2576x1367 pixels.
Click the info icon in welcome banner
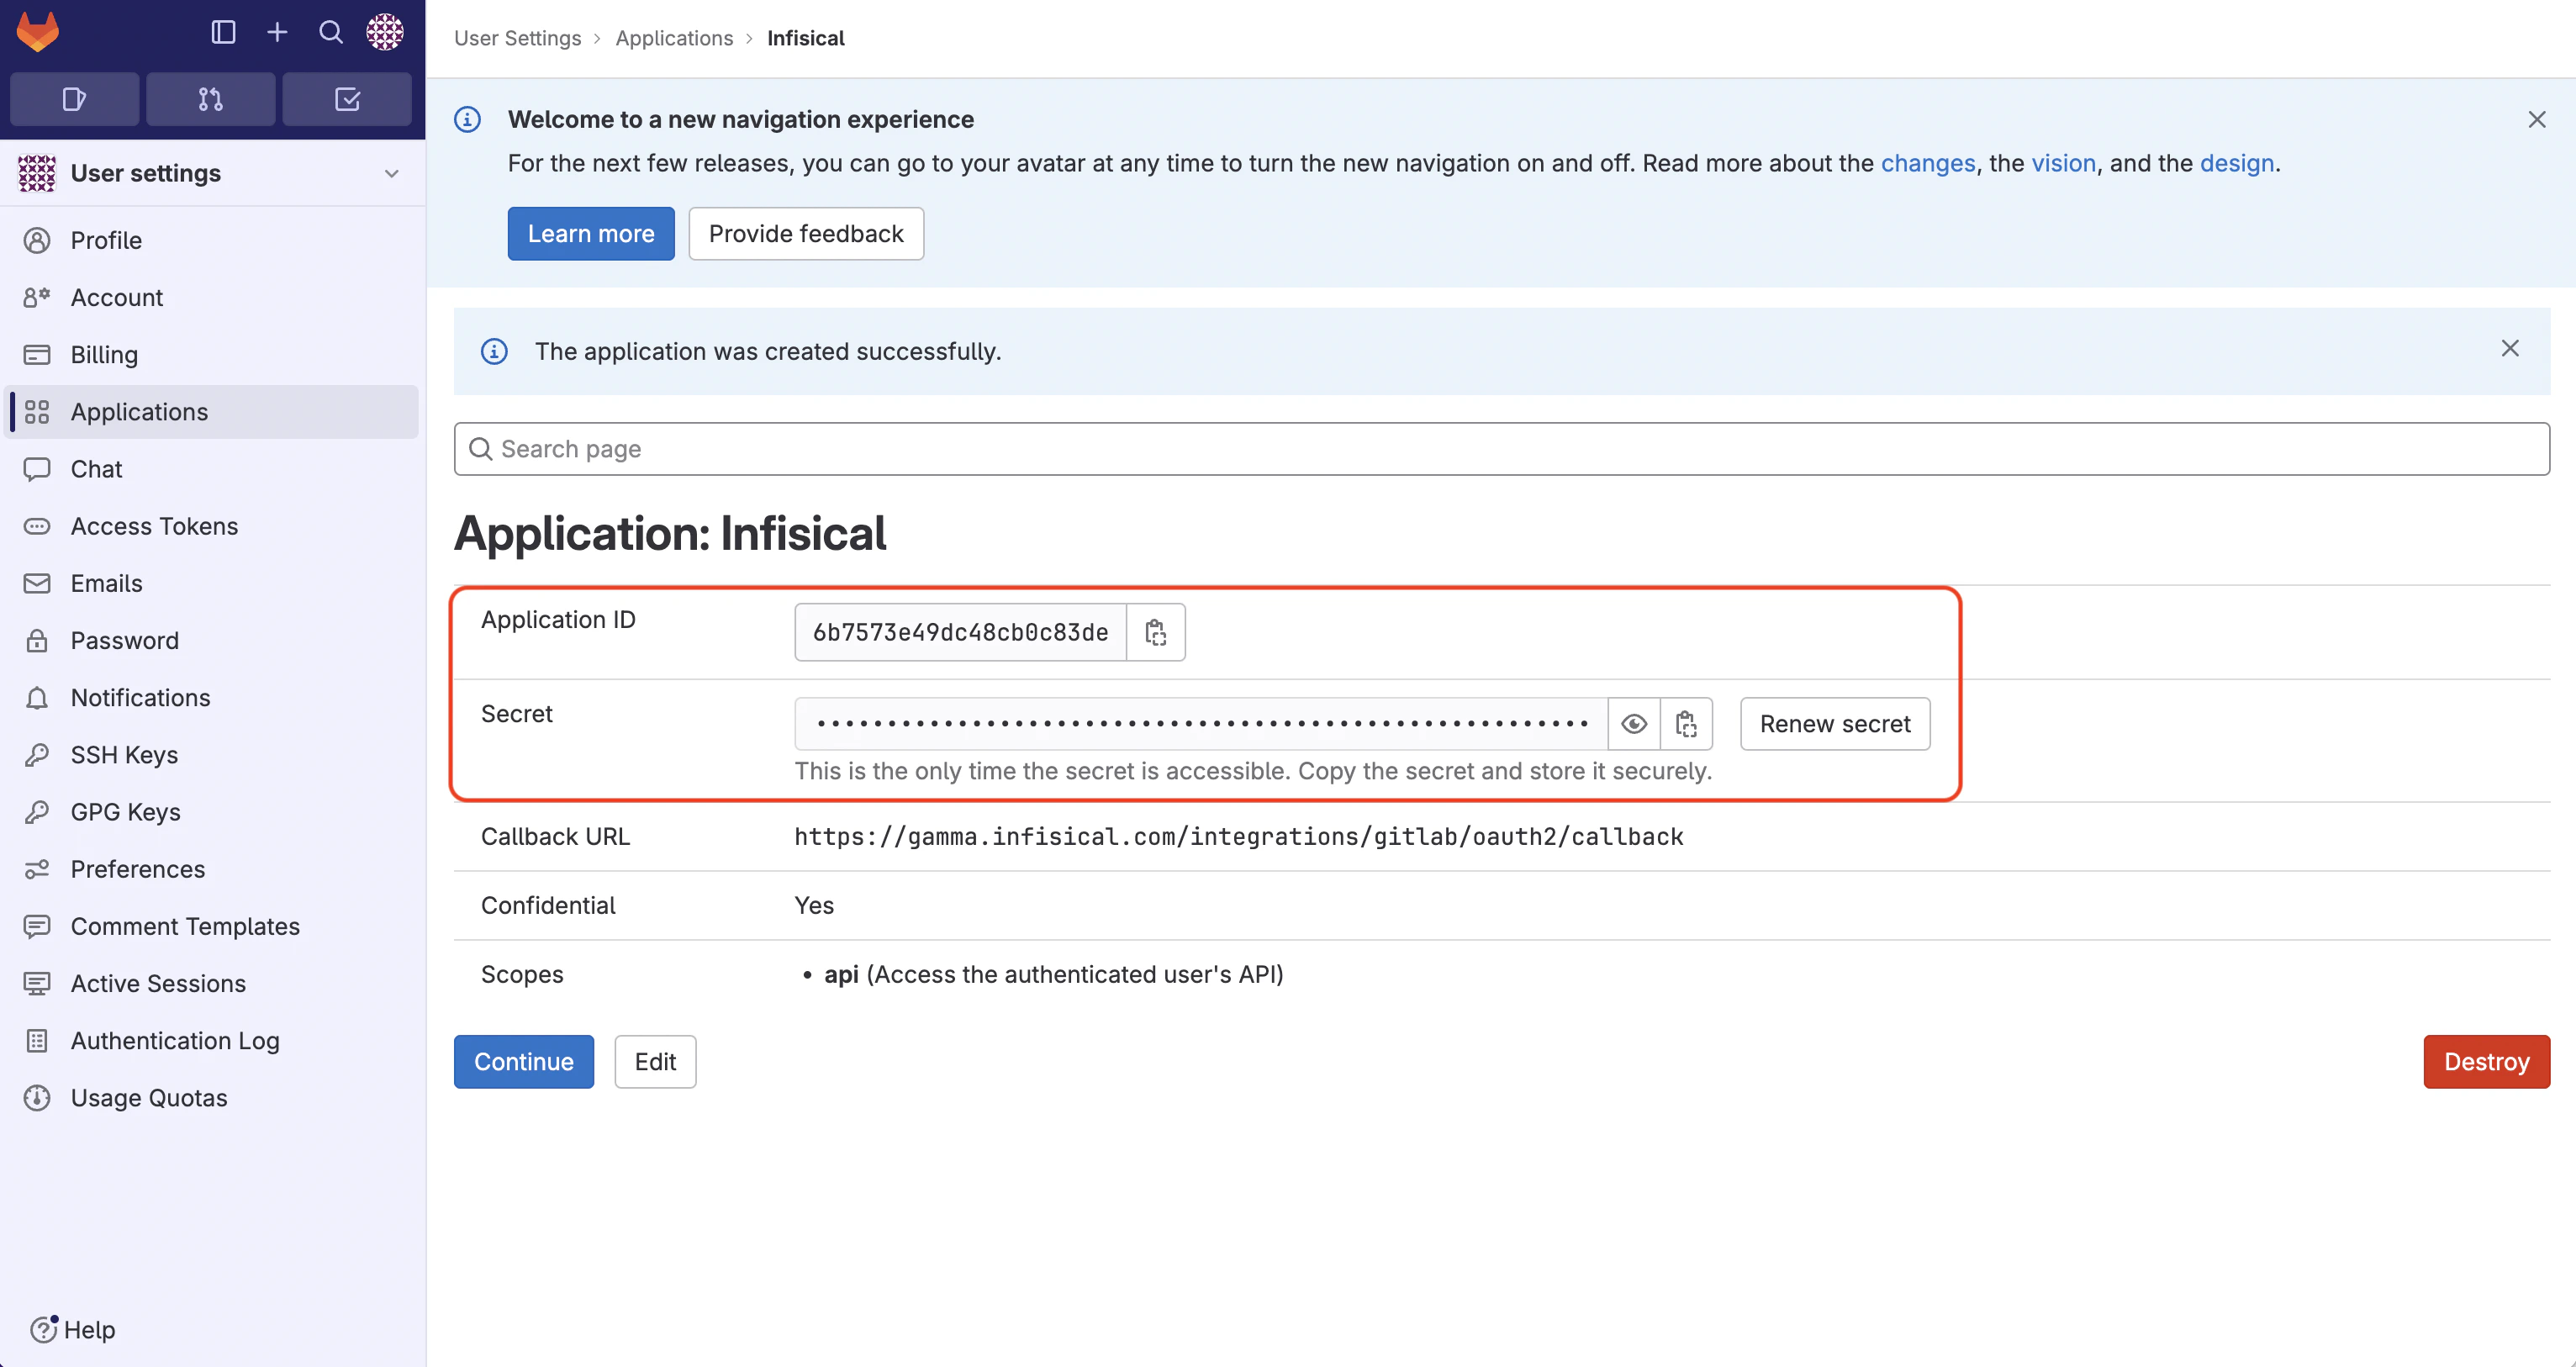click(x=468, y=120)
